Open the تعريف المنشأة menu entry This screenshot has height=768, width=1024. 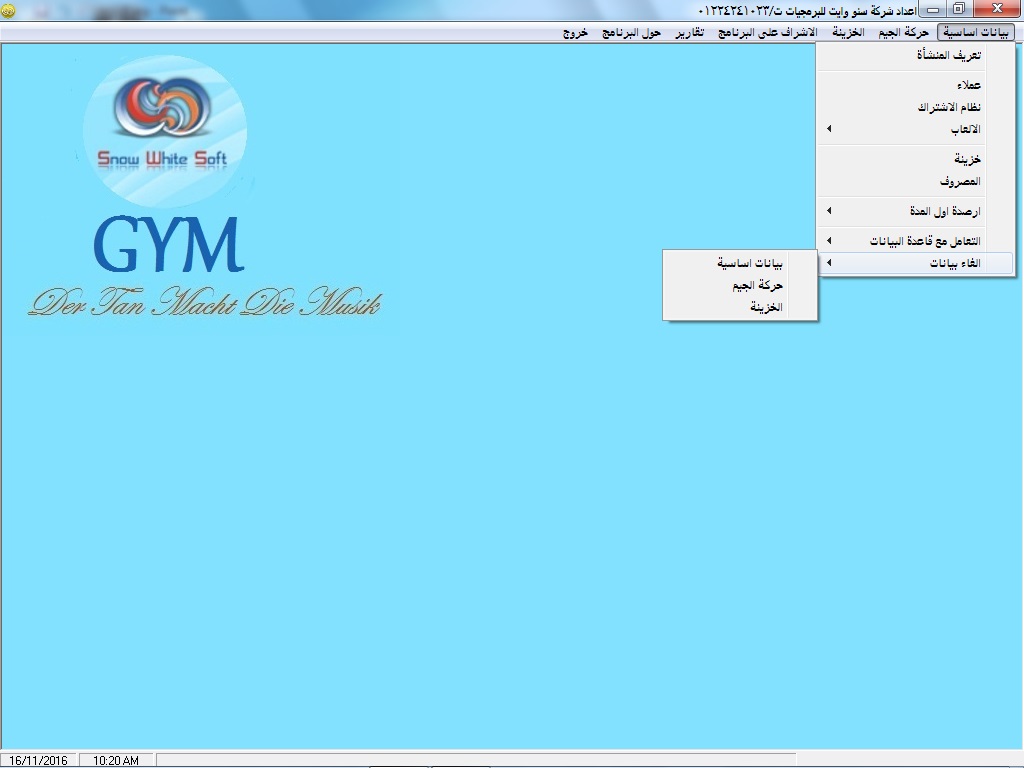(948, 56)
